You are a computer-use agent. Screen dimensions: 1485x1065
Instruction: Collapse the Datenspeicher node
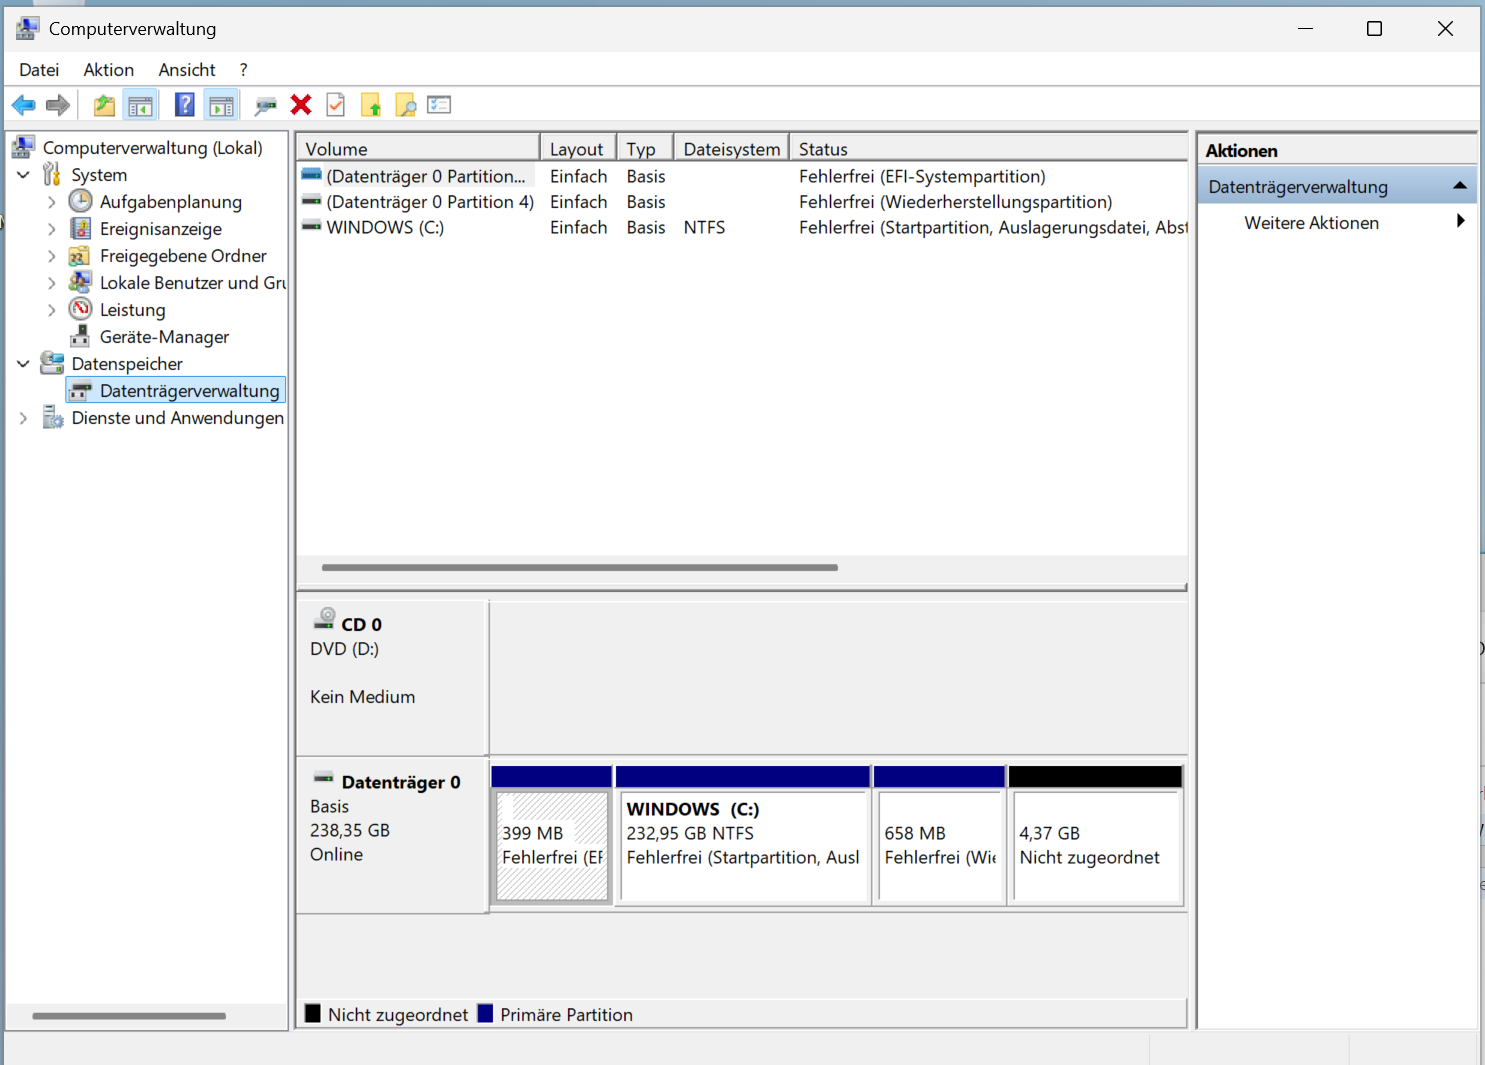pos(23,364)
